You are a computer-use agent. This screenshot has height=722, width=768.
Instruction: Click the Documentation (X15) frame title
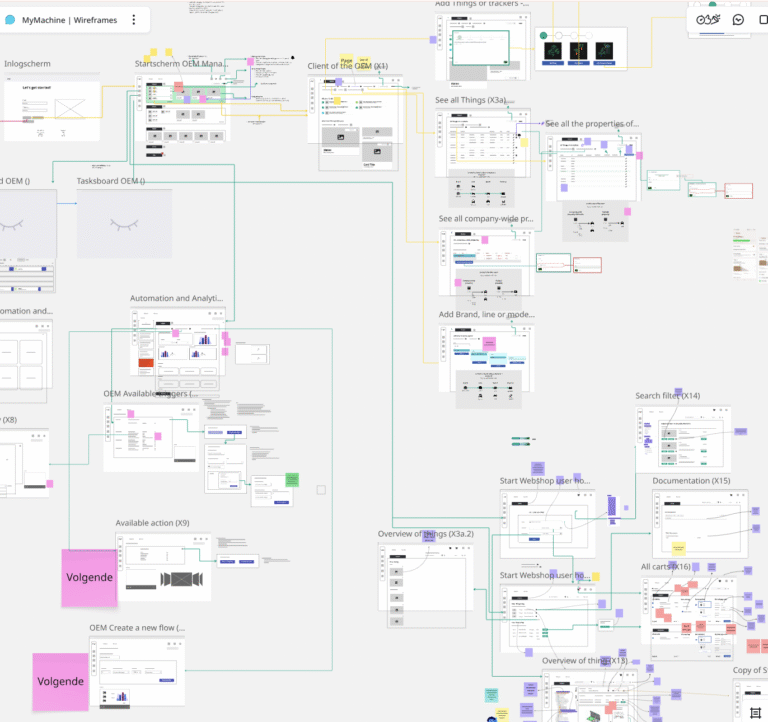(x=692, y=481)
